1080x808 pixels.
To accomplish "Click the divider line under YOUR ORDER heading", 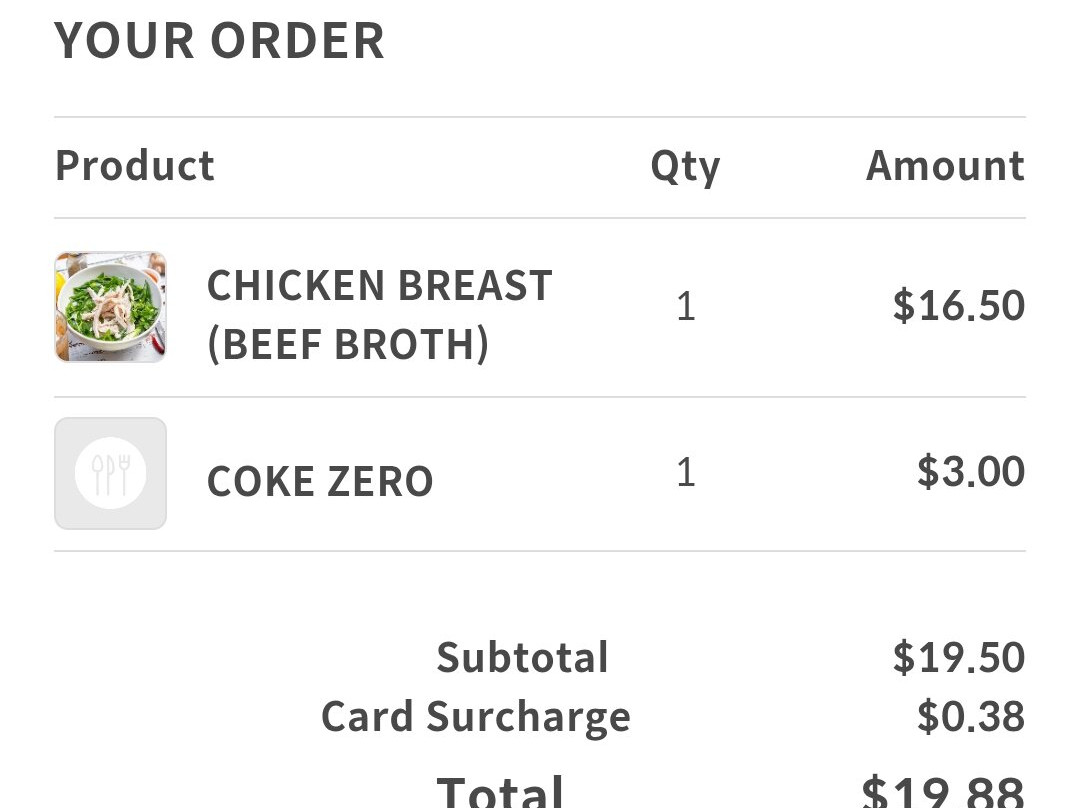I will pos(540,117).
